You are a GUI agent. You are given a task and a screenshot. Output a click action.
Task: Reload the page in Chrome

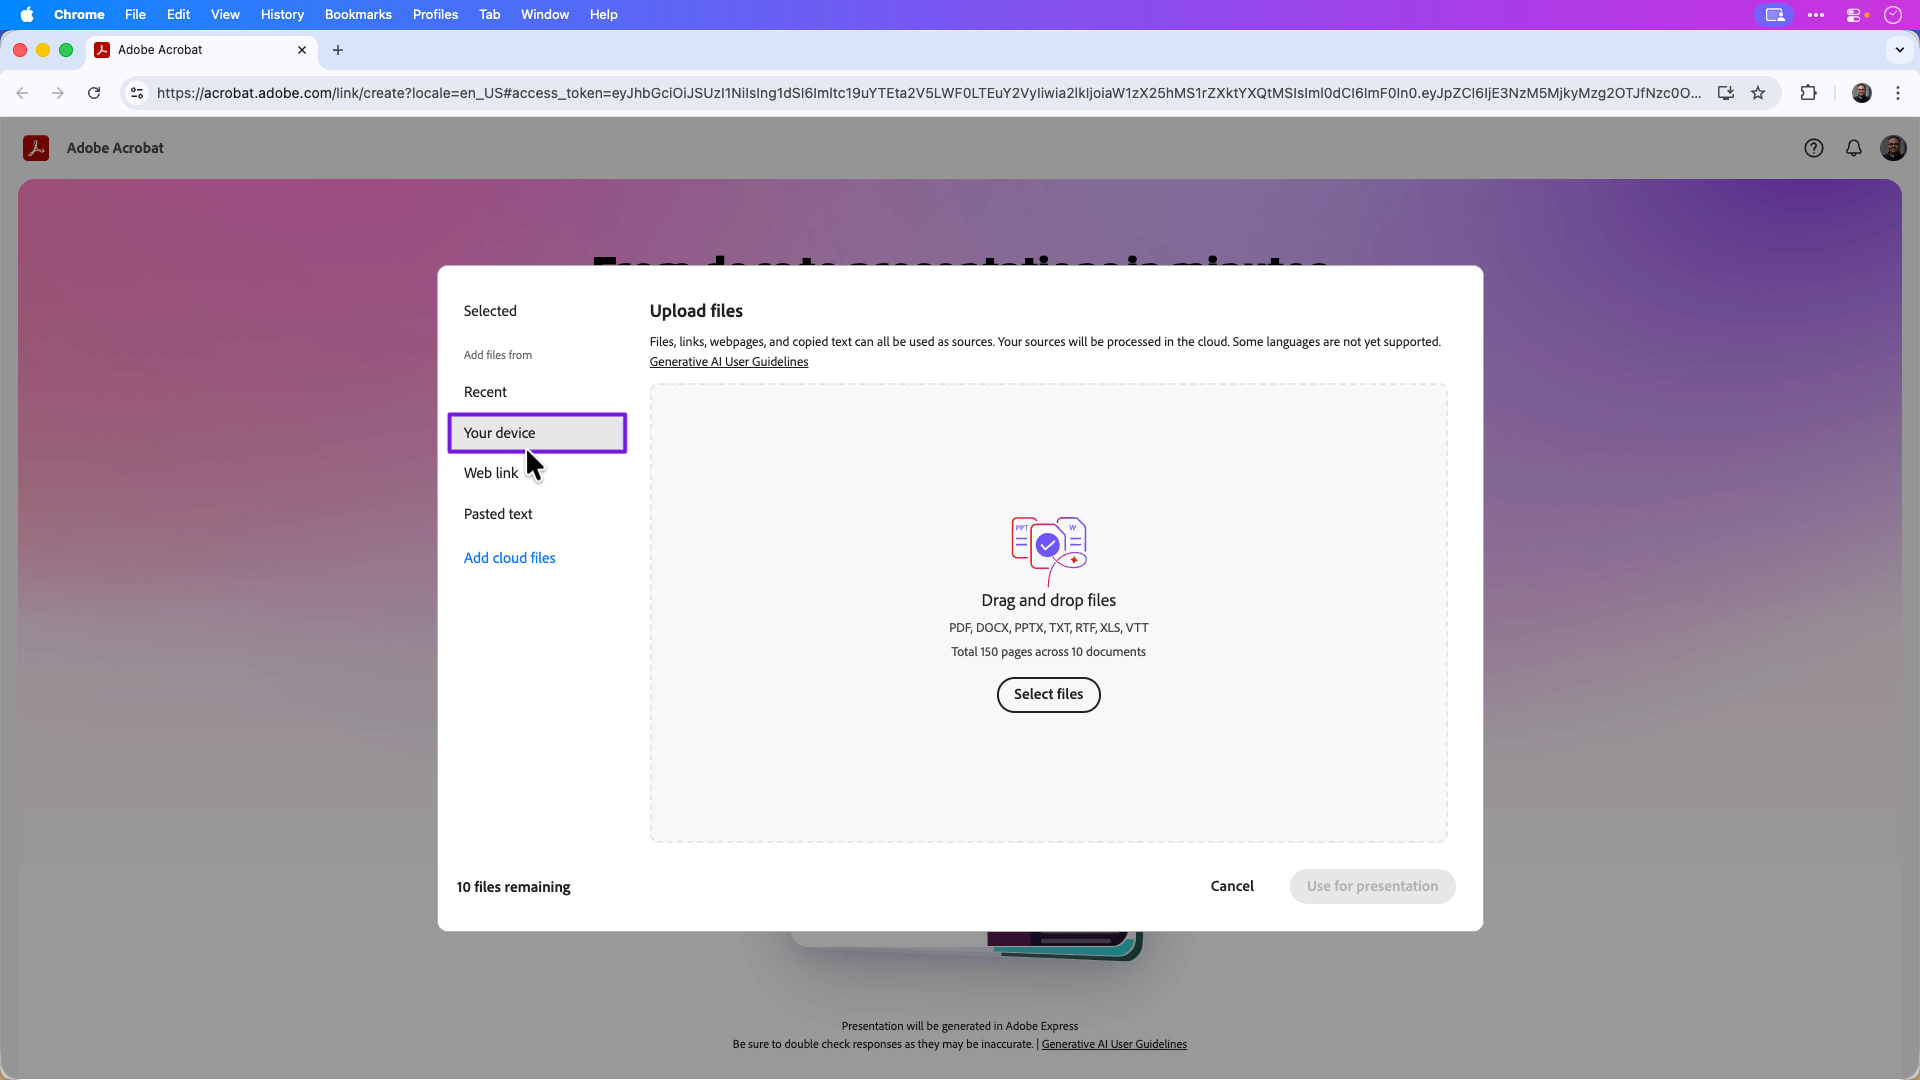94,93
